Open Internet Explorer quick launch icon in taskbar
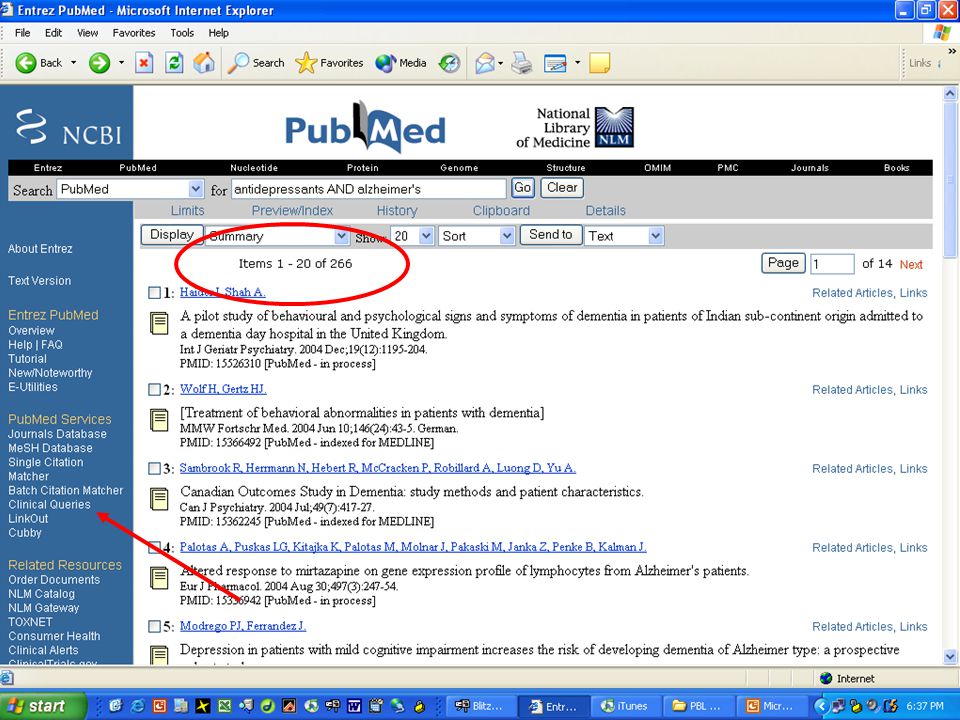The image size is (960, 720). click(x=137, y=706)
